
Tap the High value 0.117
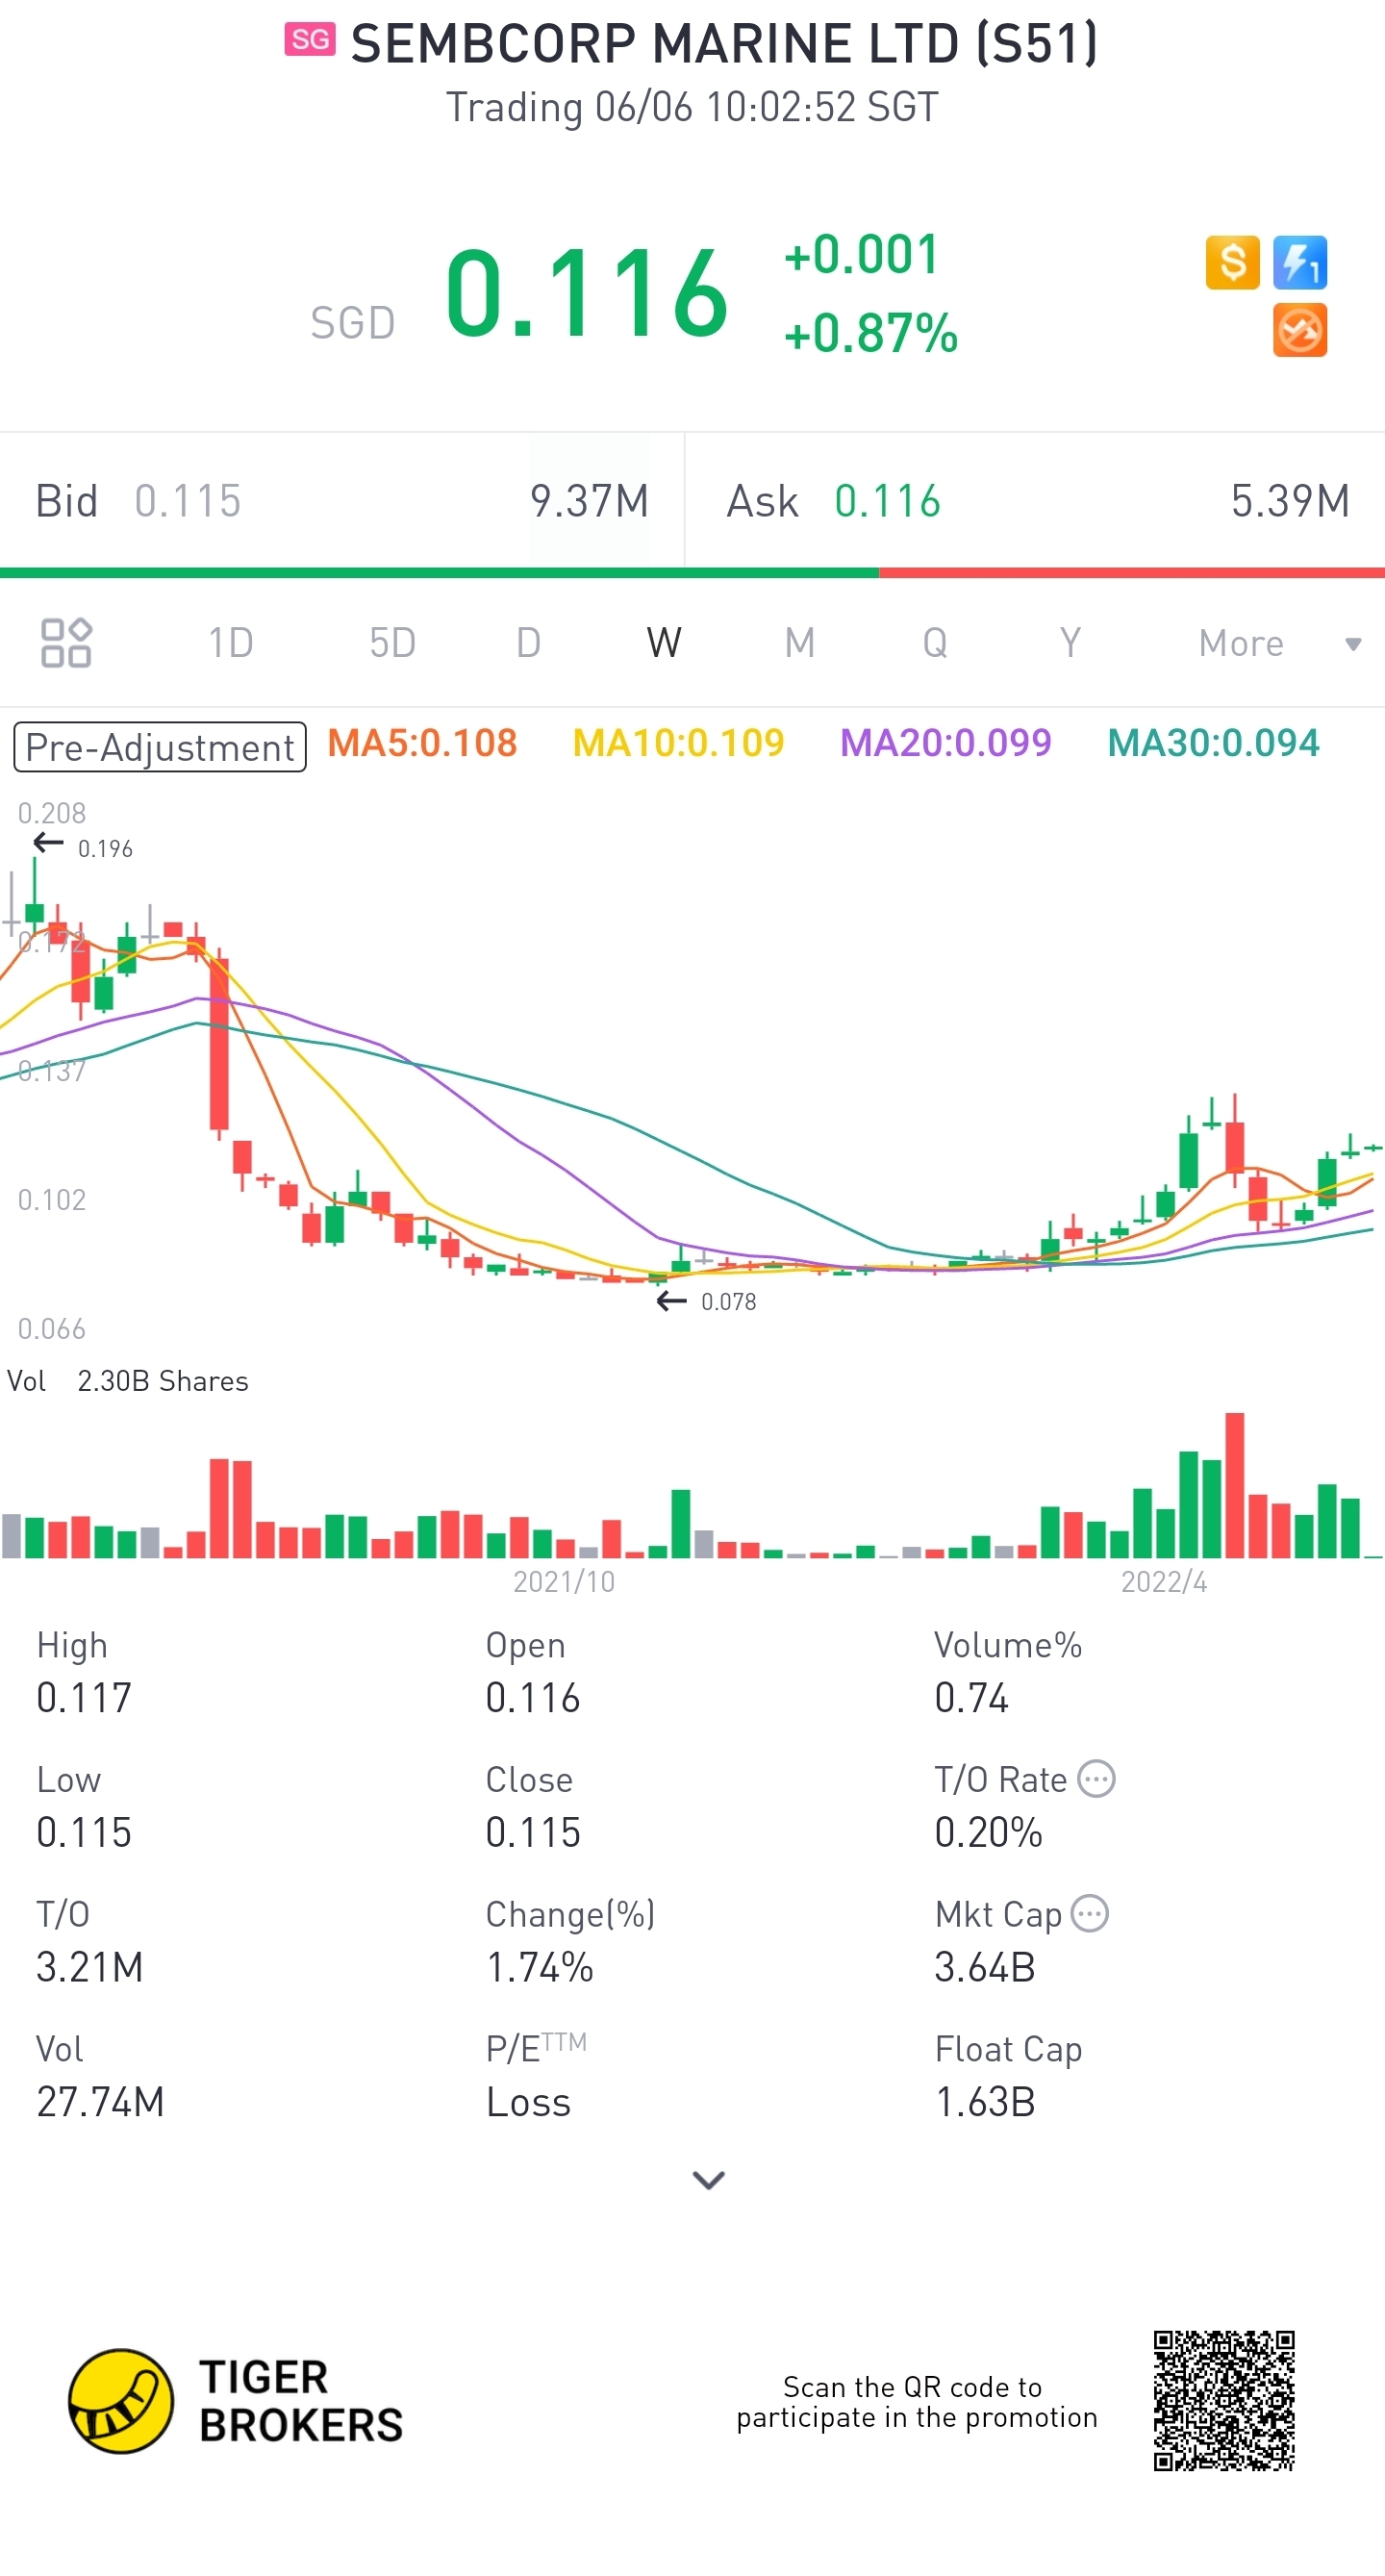[84, 1698]
